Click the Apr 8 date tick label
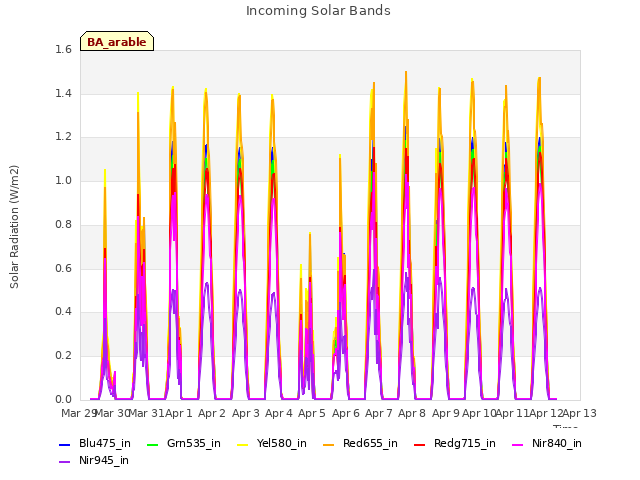Viewport: 640px width, 480px height. (x=412, y=413)
